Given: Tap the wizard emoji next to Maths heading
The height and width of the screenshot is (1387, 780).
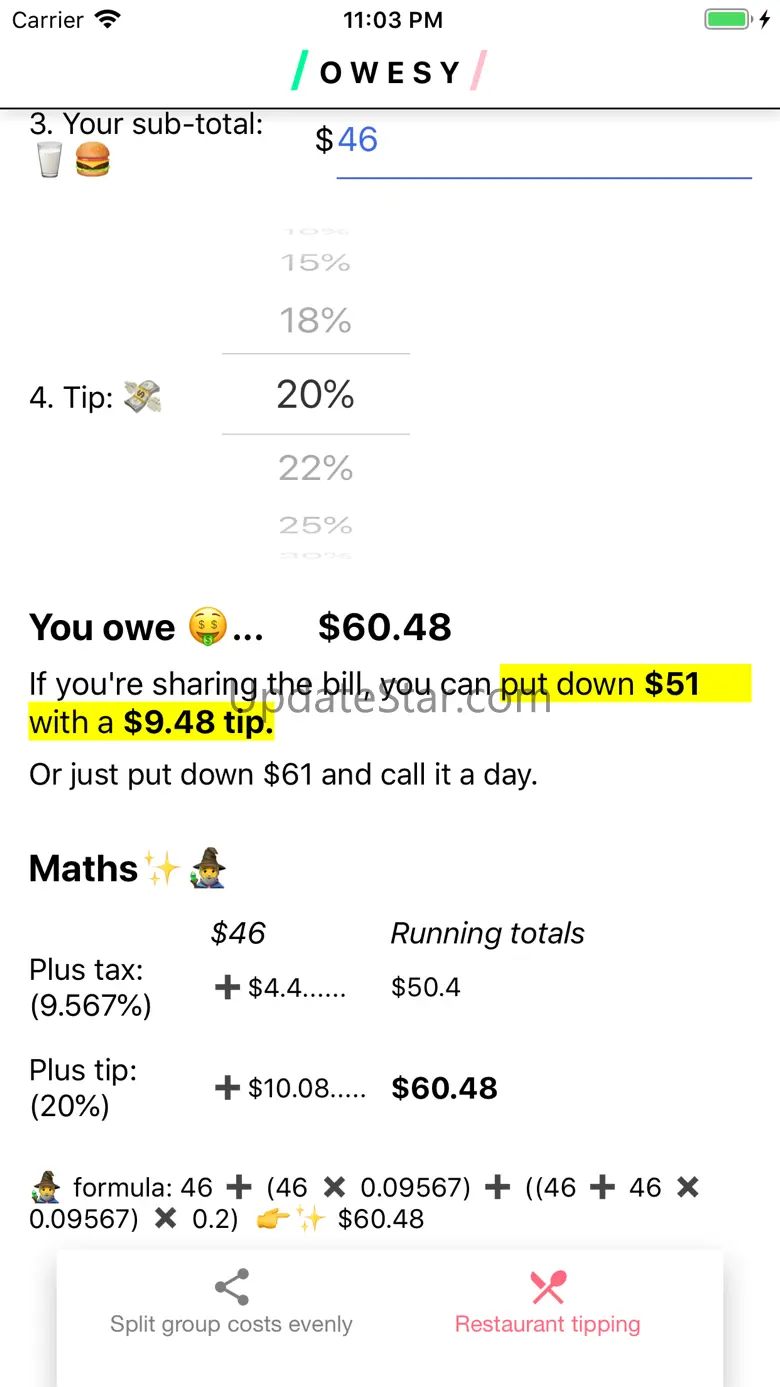Looking at the screenshot, I should pyautogui.click(x=208, y=868).
